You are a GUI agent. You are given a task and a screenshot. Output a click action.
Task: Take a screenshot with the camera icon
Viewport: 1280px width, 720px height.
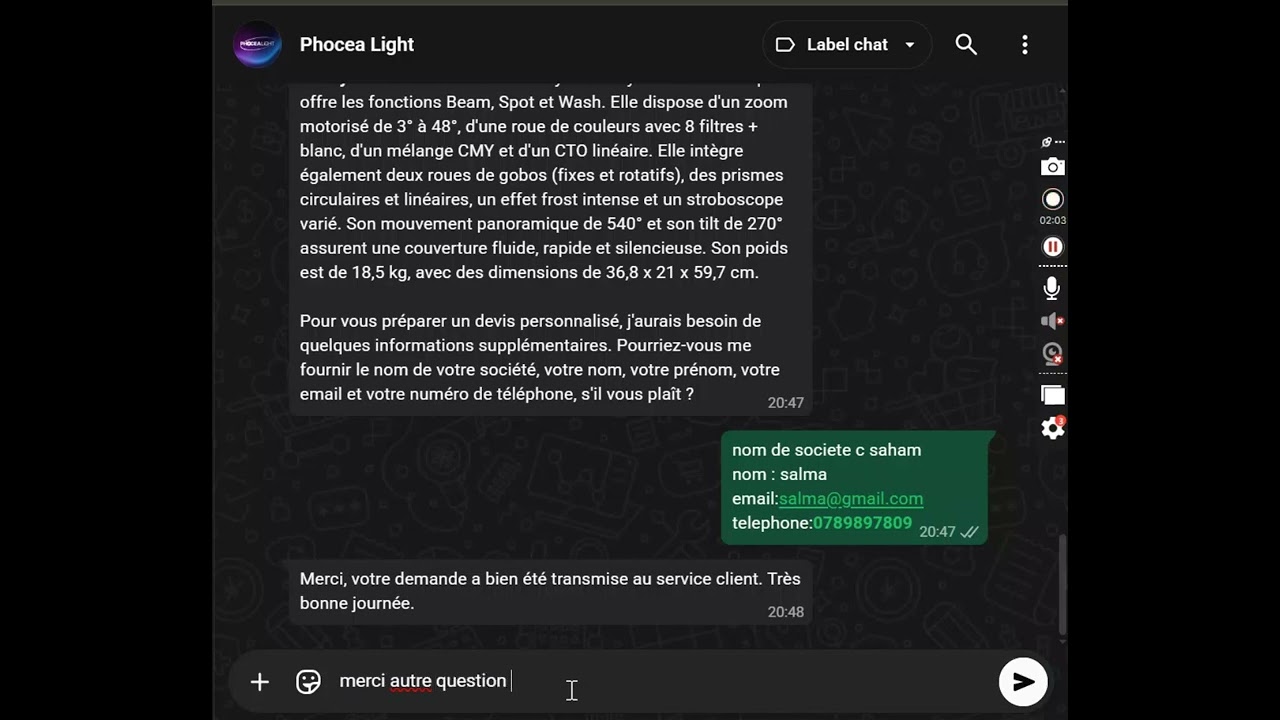pyautogui.click(x=1052, y=167)
